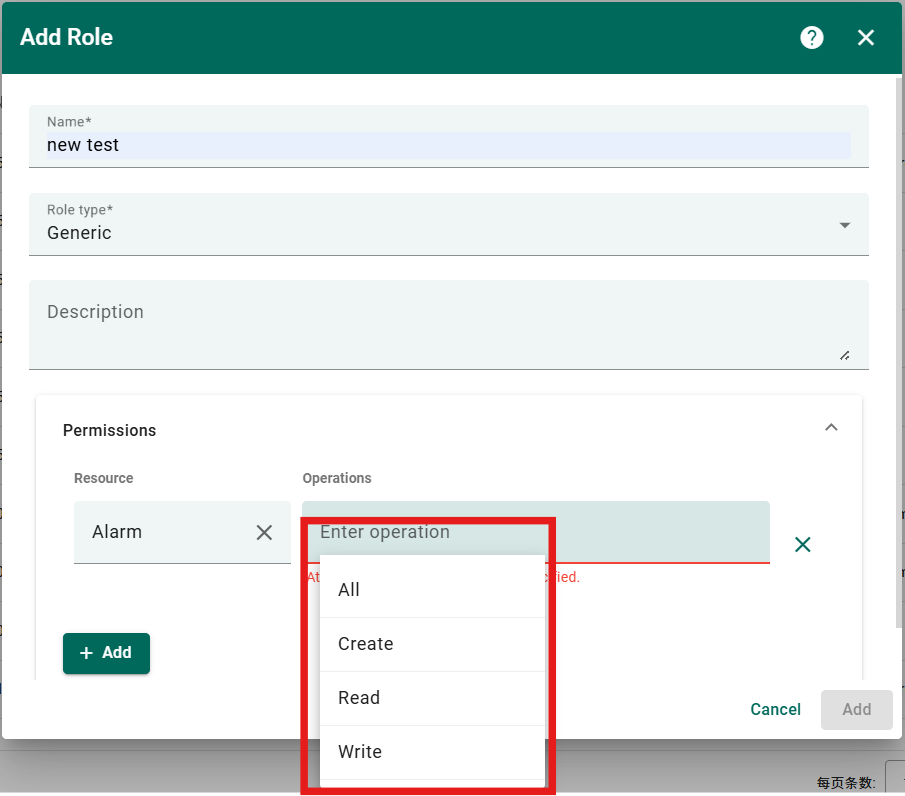Grab the Description resize handle
The width and height of the screenshot is (905, 796).
844,356
